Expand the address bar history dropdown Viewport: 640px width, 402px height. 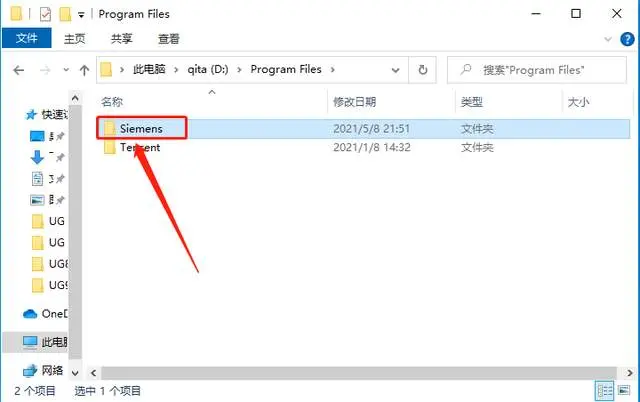tap(395, 70)
